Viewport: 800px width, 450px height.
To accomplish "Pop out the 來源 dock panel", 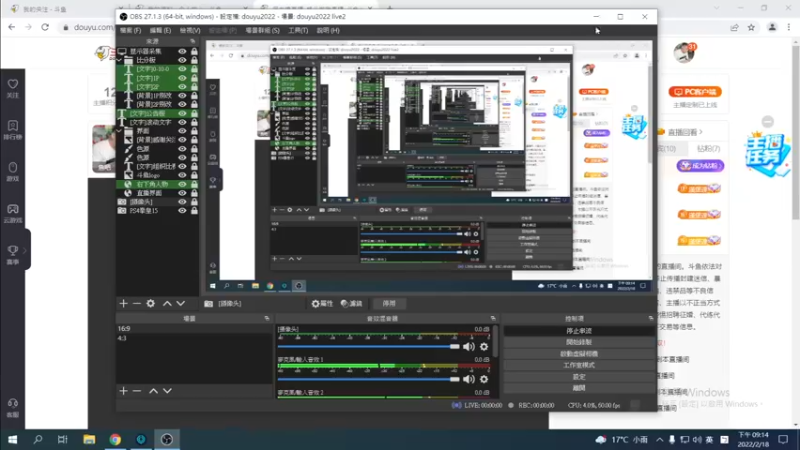I will coord(193,41).
